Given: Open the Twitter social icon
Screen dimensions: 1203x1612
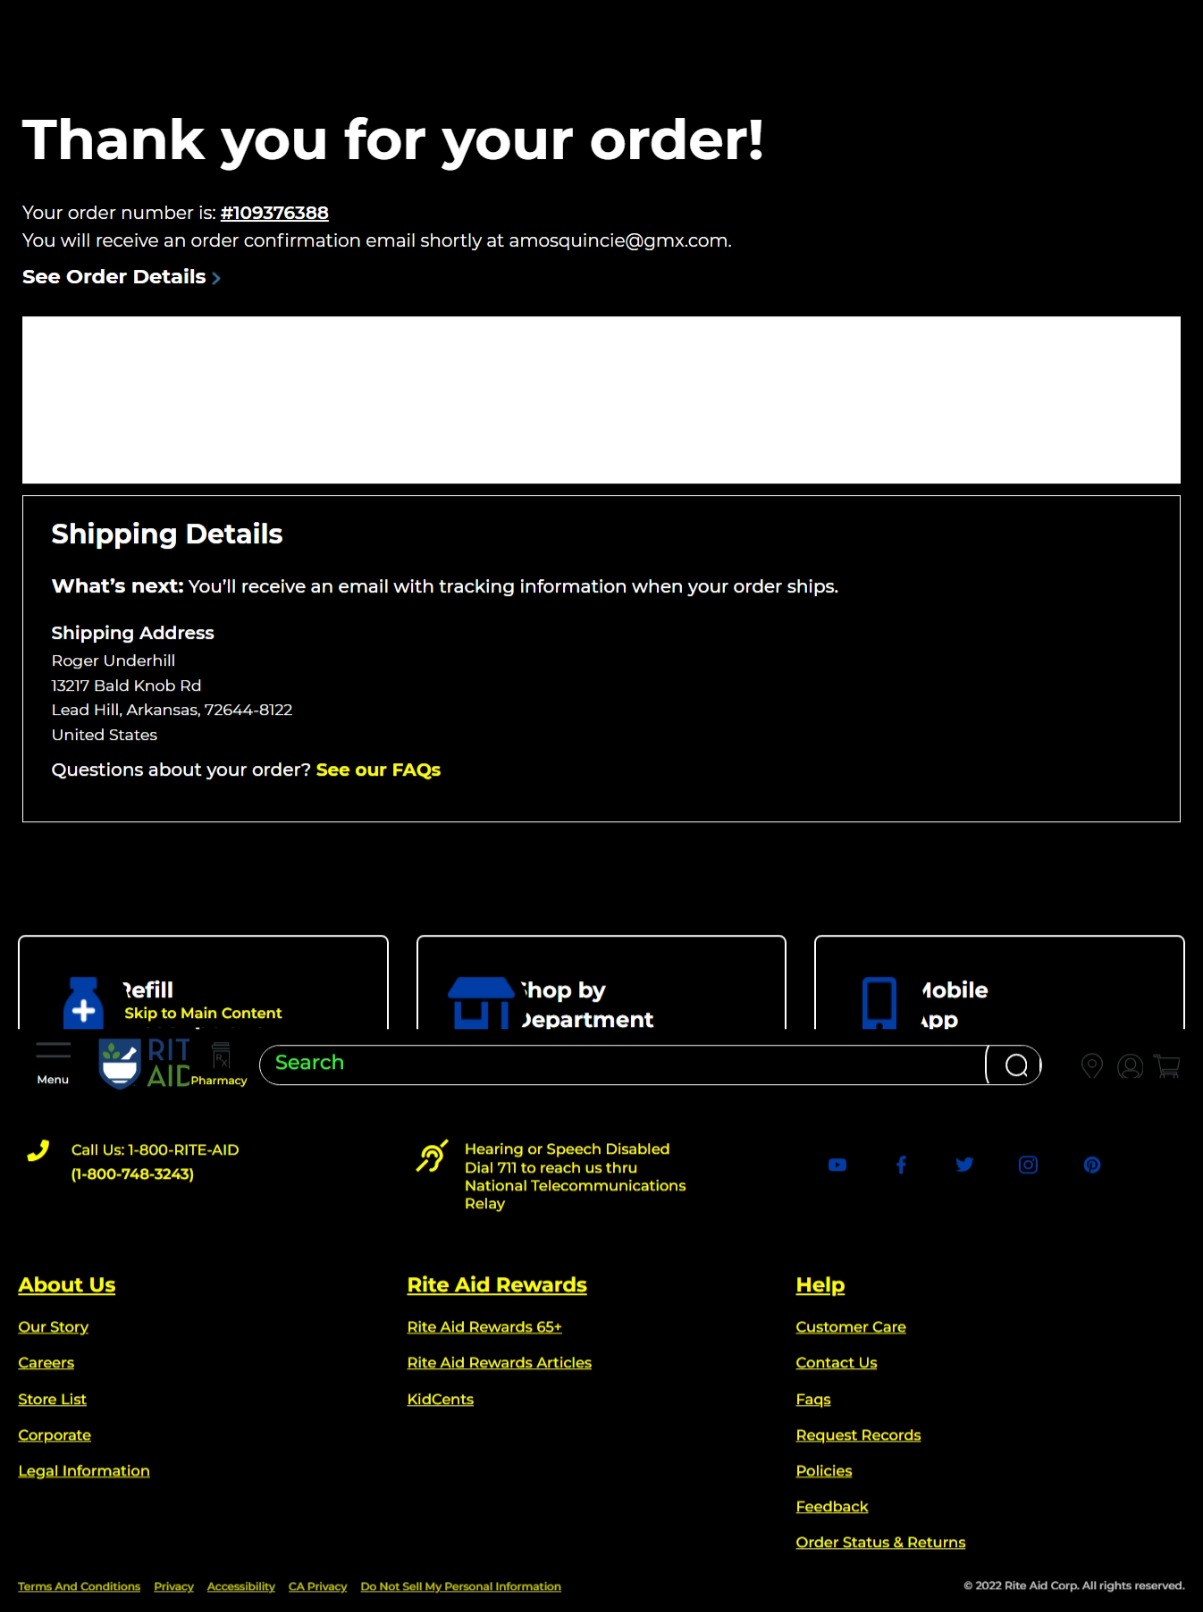Looking at the screenshot, I should pyautogui.click(x=964, y=1165).
